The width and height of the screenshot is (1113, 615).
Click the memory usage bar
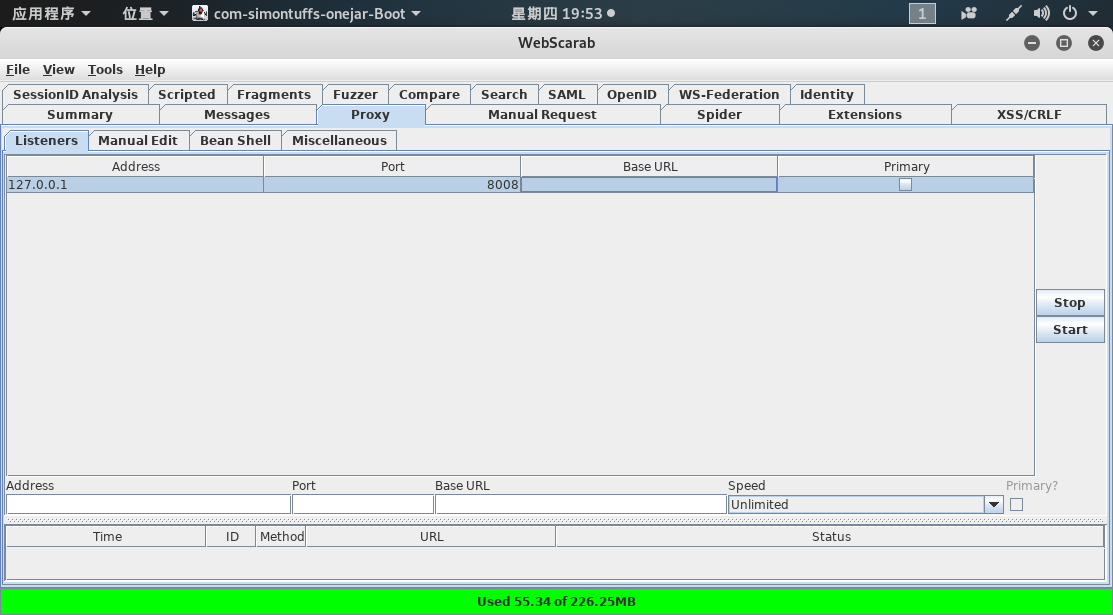click(556, 602)
